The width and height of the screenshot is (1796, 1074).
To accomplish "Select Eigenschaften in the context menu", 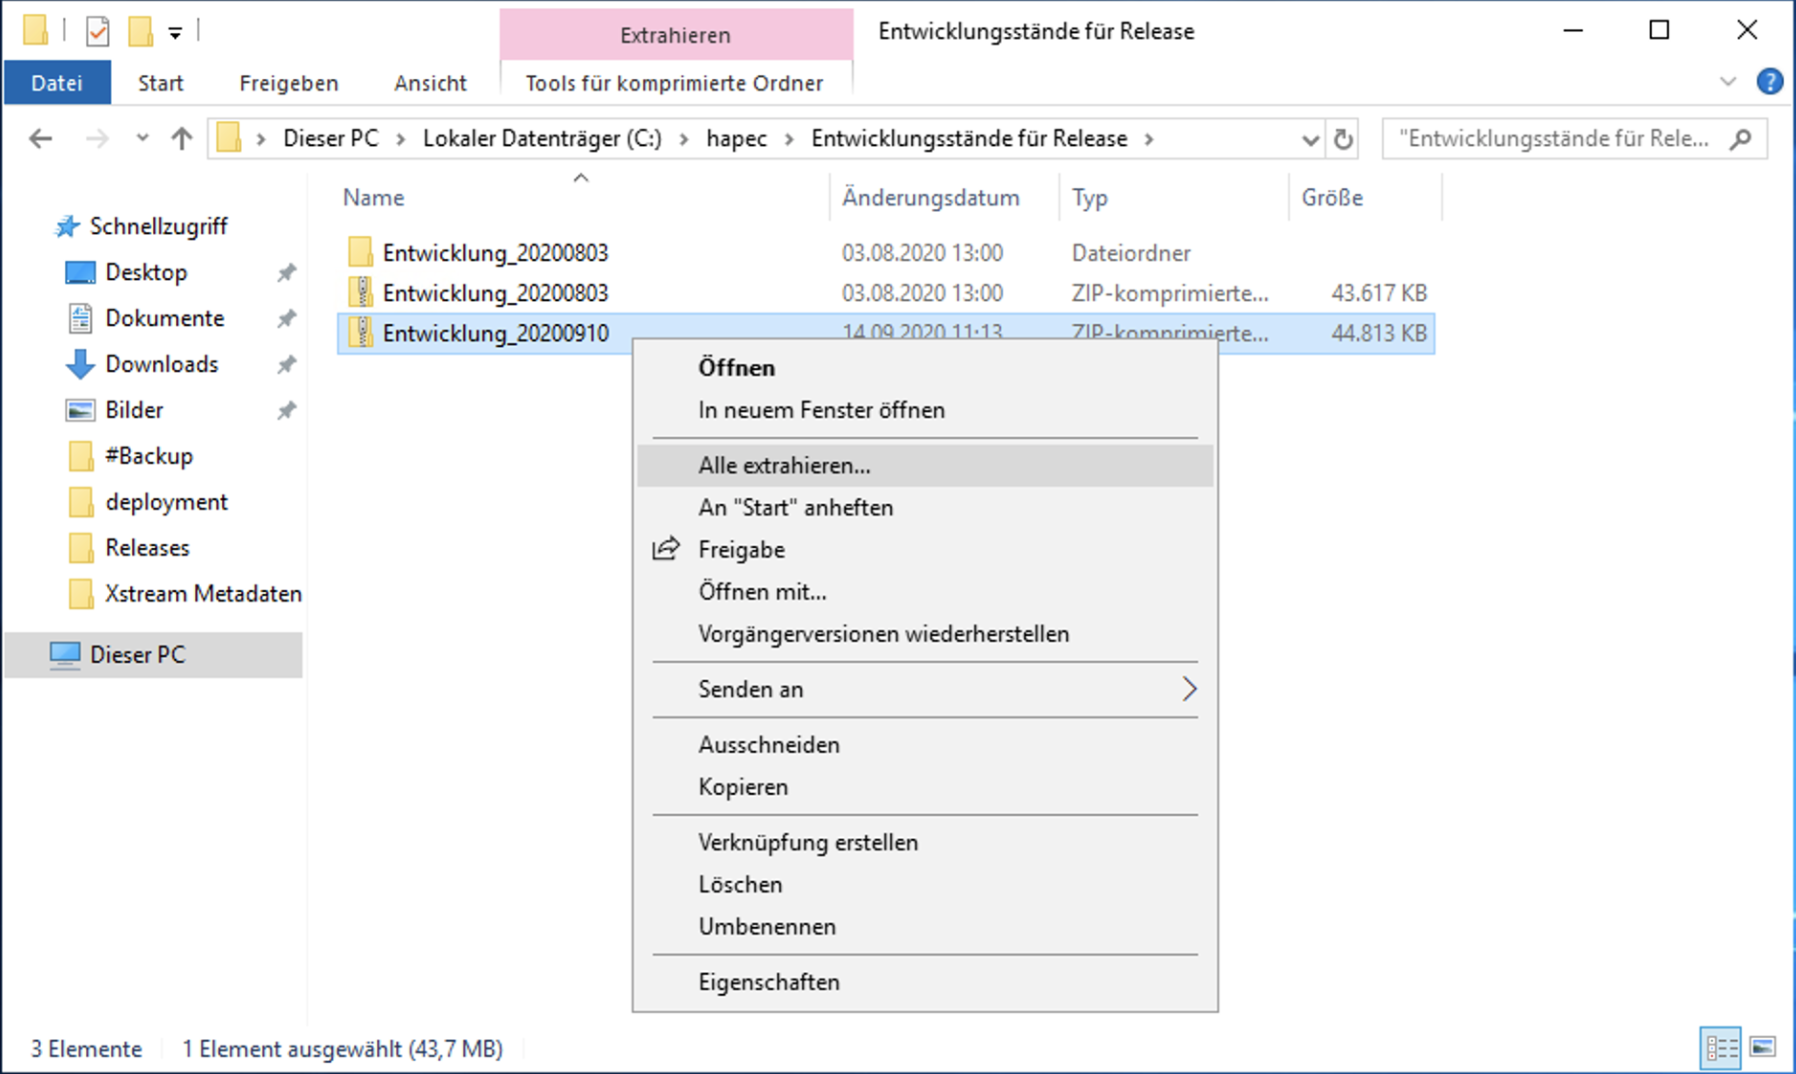I will tap(768, 982).
